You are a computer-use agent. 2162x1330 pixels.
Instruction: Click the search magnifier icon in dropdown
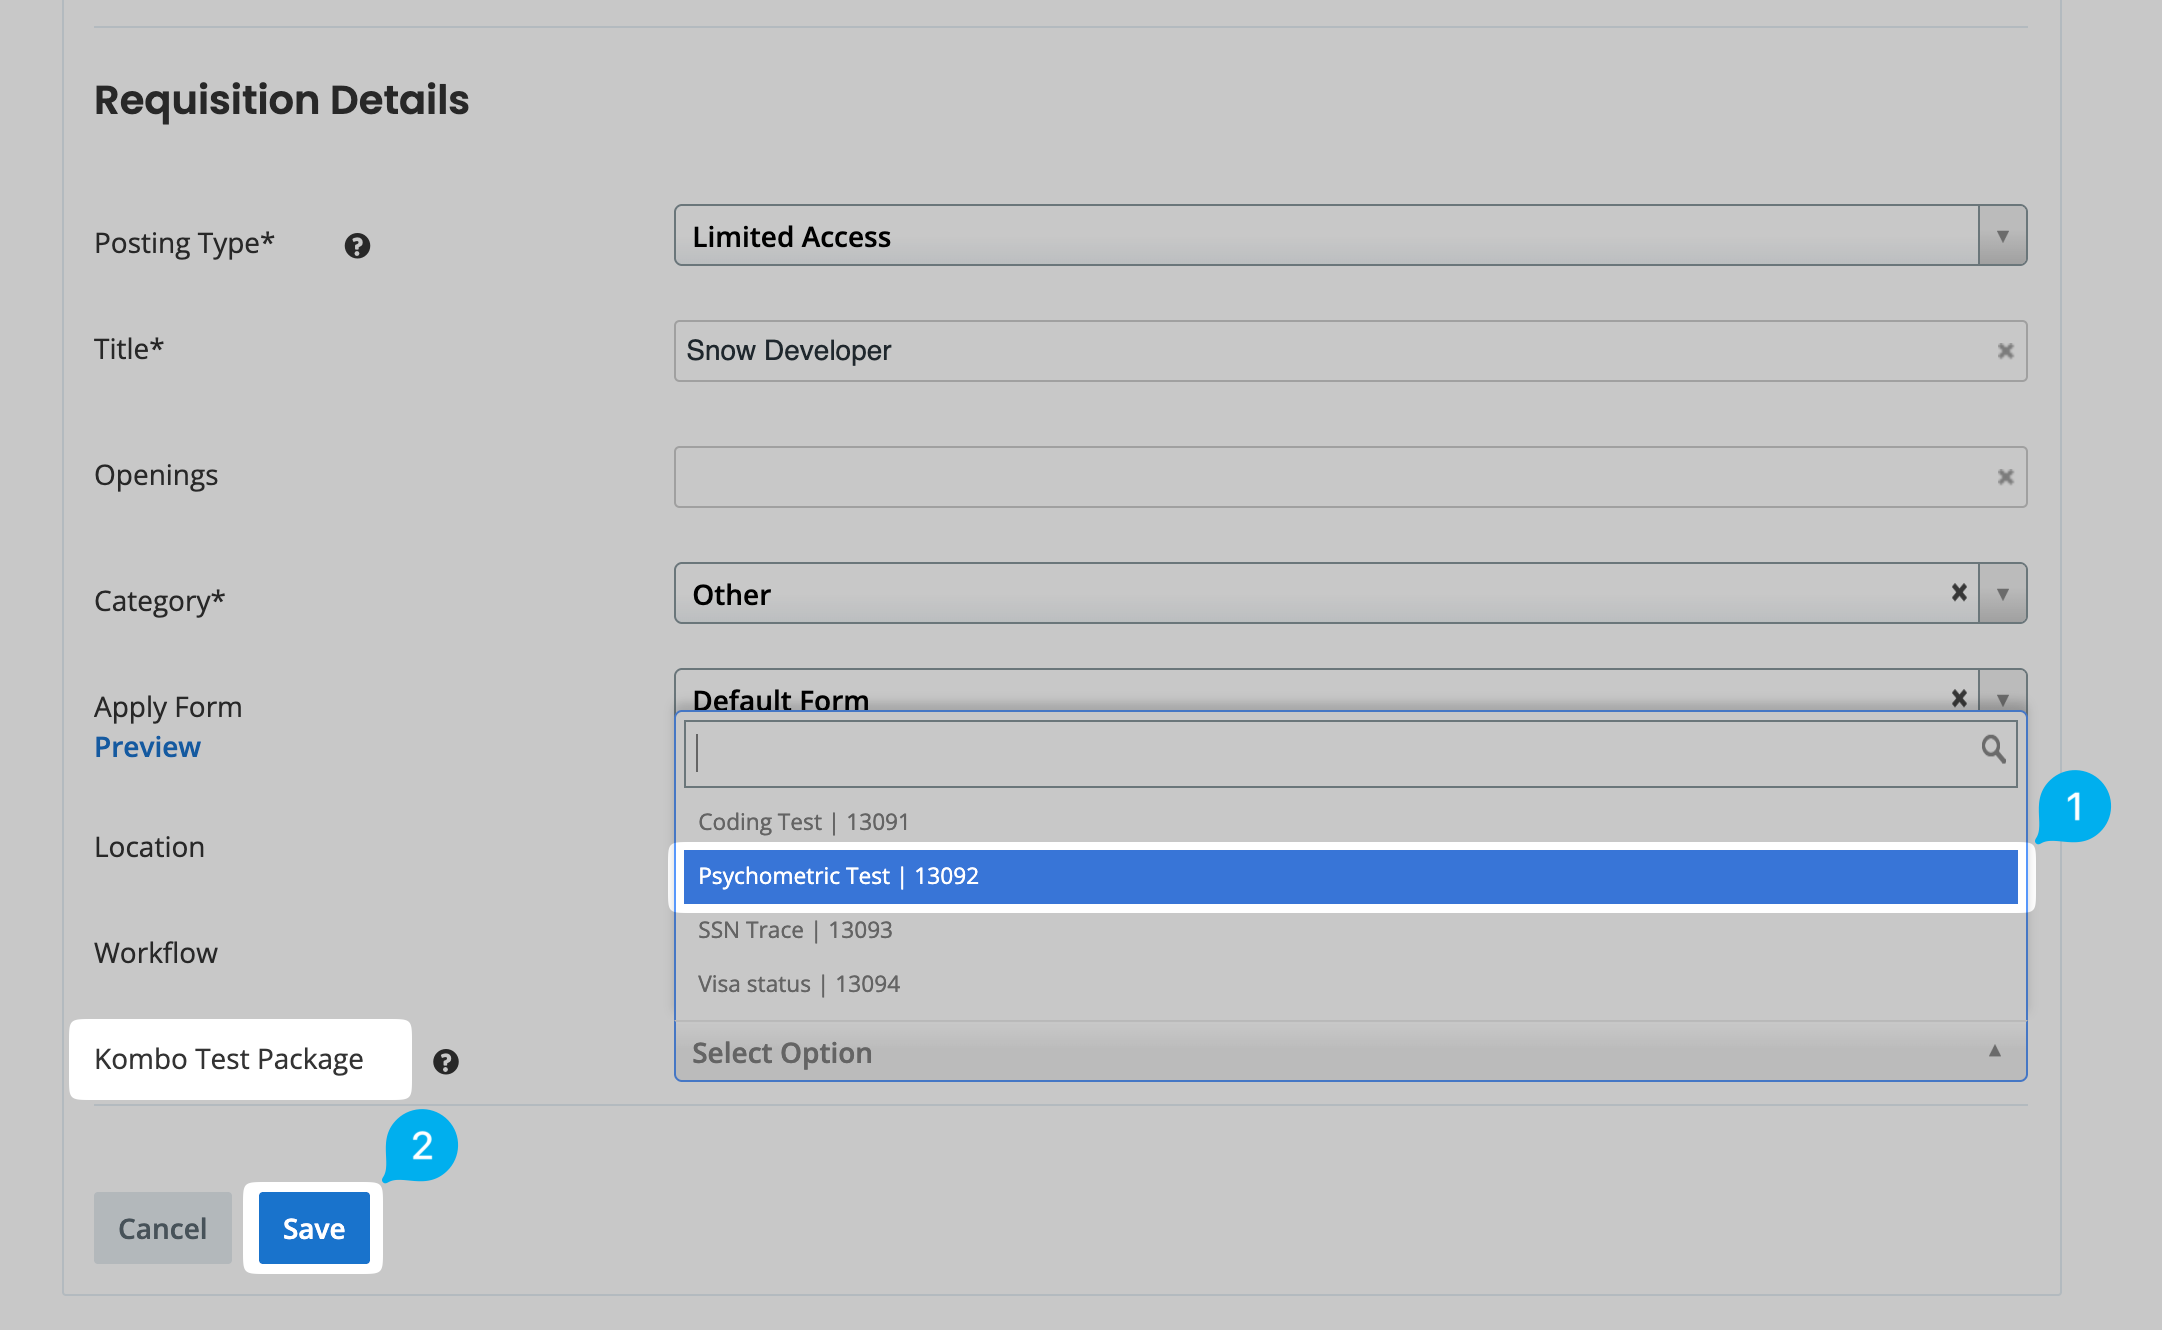[x=1993, y=749]
